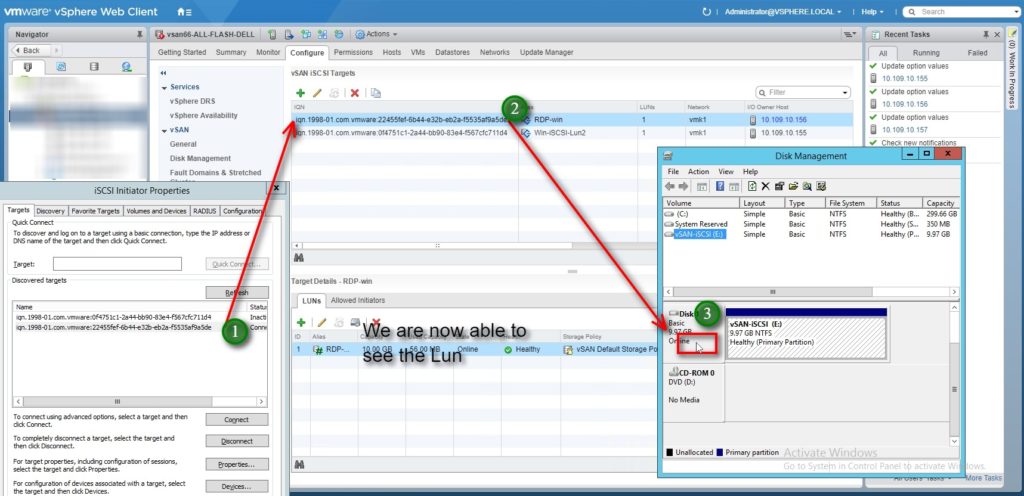Click the red delete target icon
This screenshot has height=496, width=1024.
(x=354, y=92)
